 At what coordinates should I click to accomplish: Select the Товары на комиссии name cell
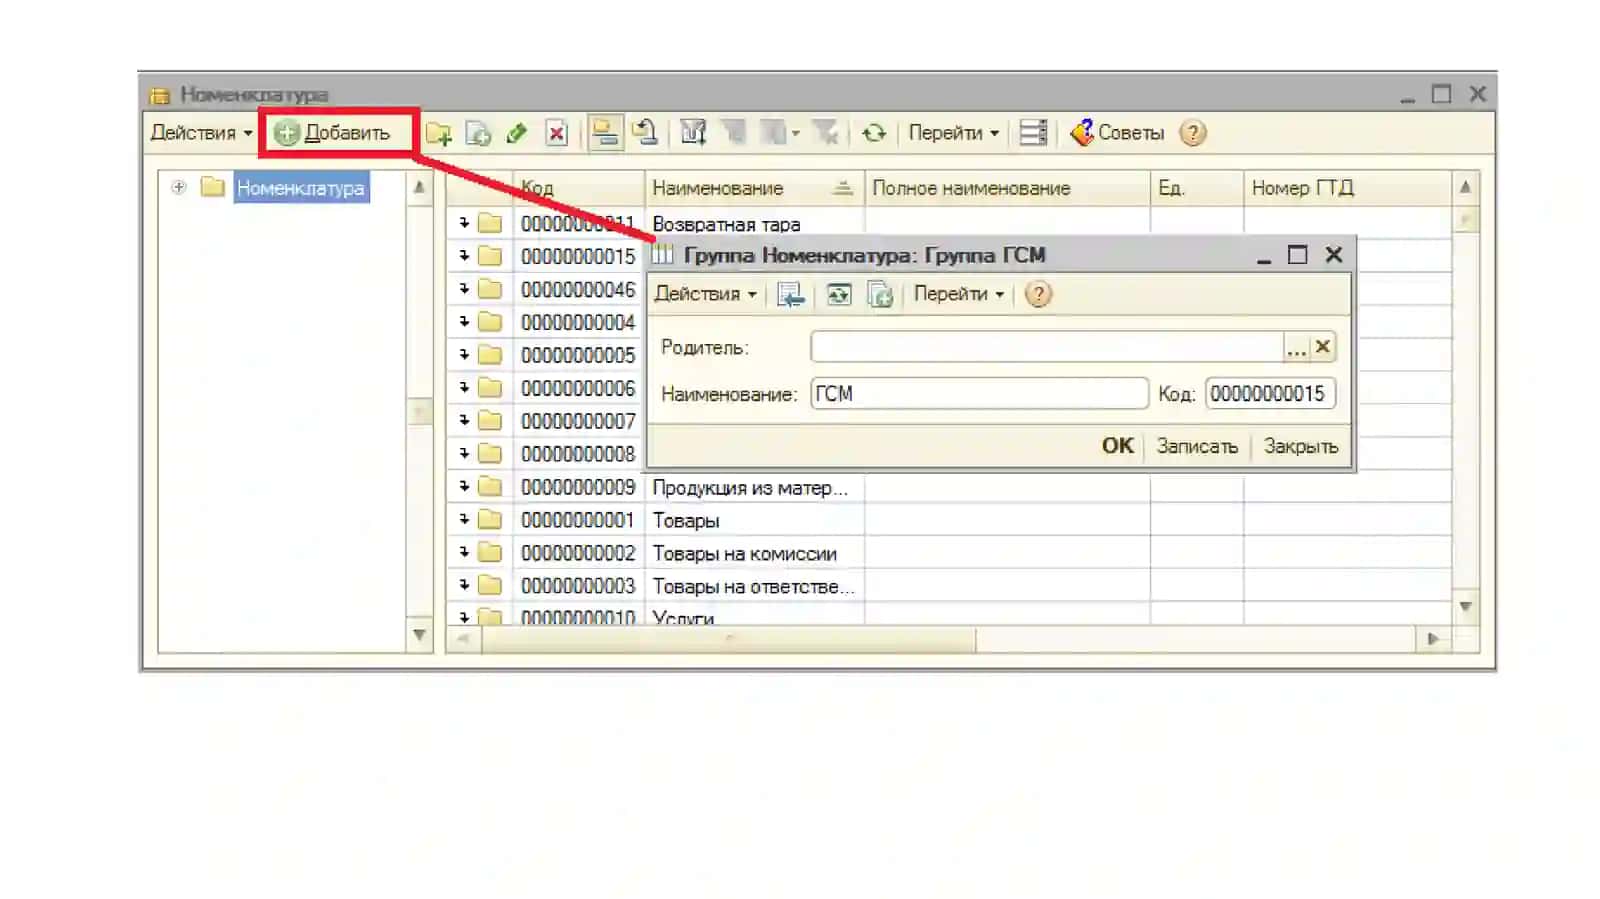coord(755,553)
